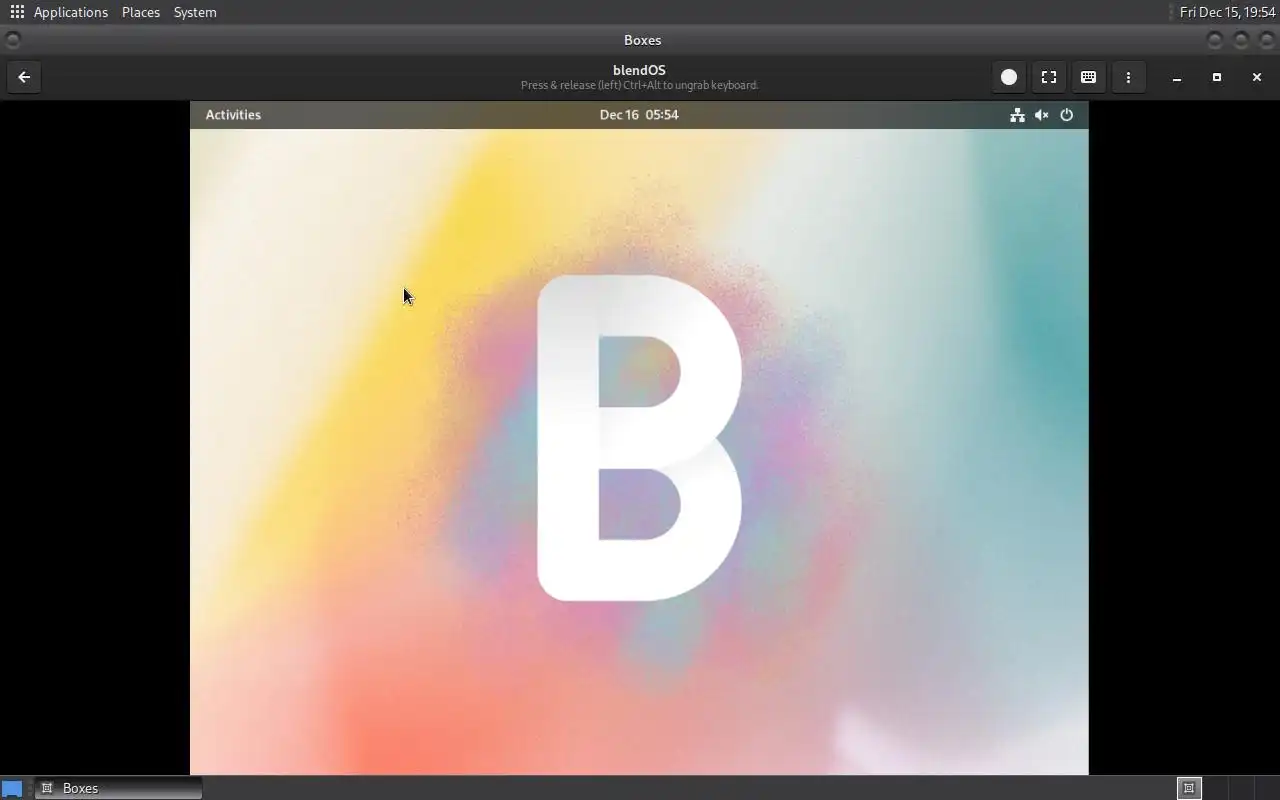Open the host Applications menu
The image size is (1280, 800).
(71, 12)
